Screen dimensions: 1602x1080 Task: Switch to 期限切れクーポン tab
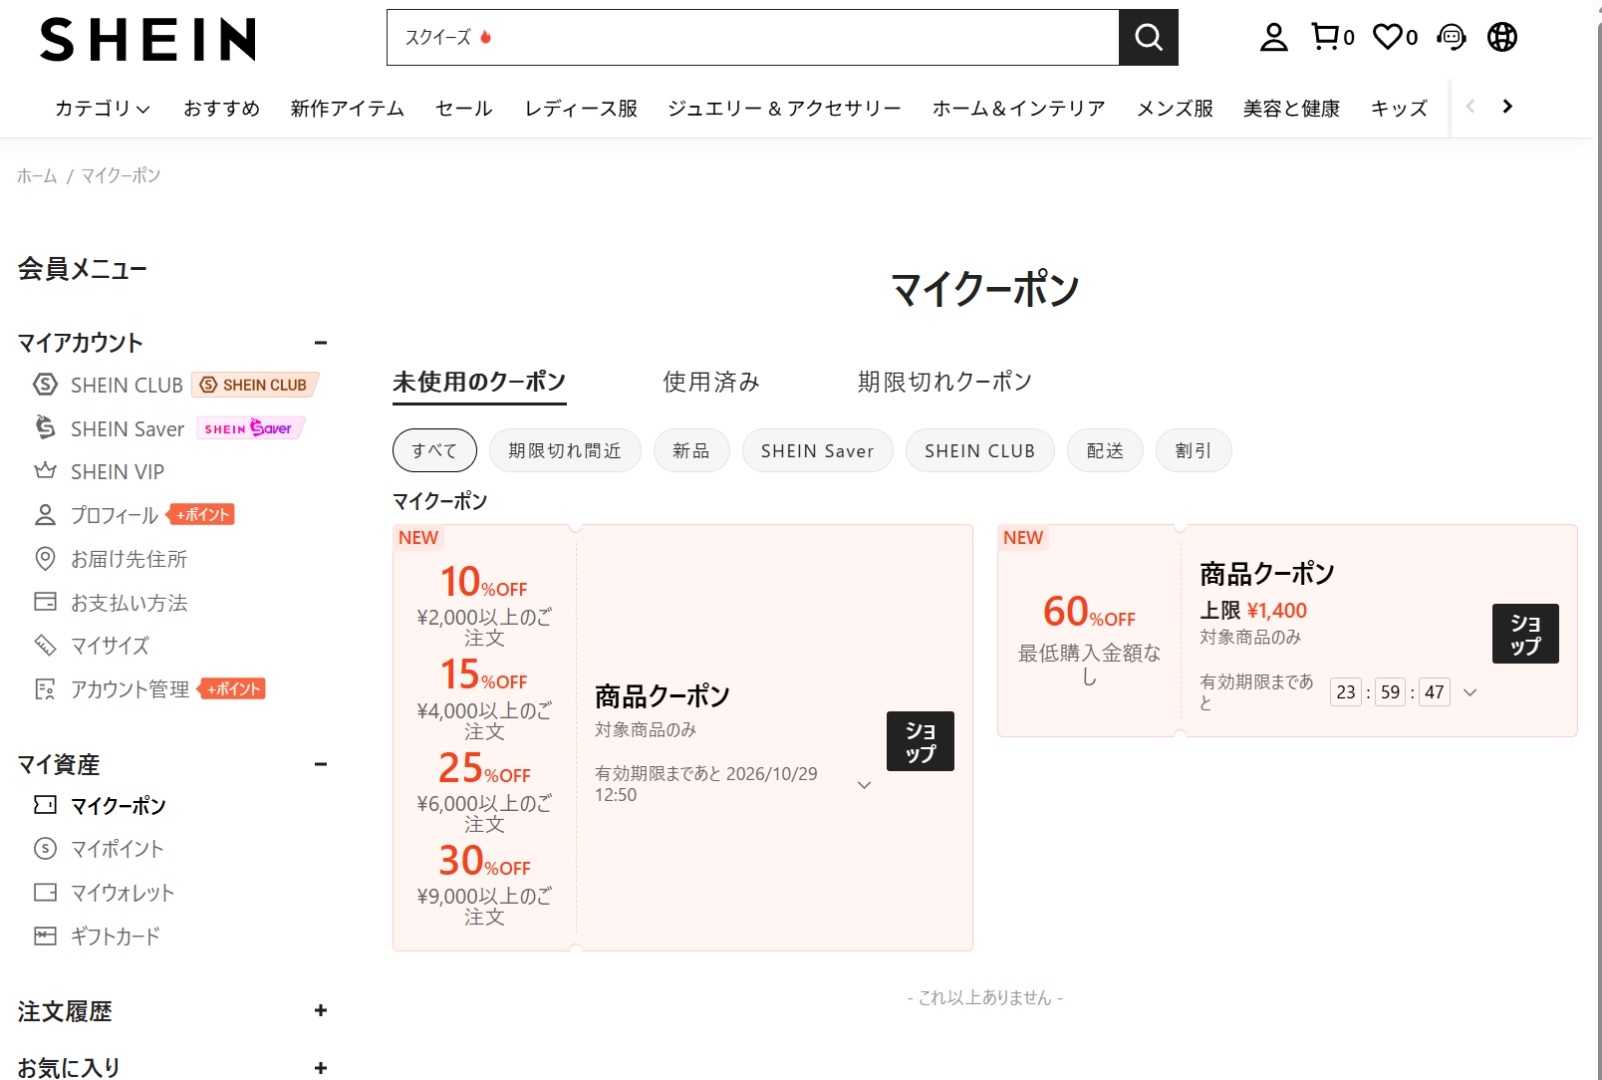[944, 382]
